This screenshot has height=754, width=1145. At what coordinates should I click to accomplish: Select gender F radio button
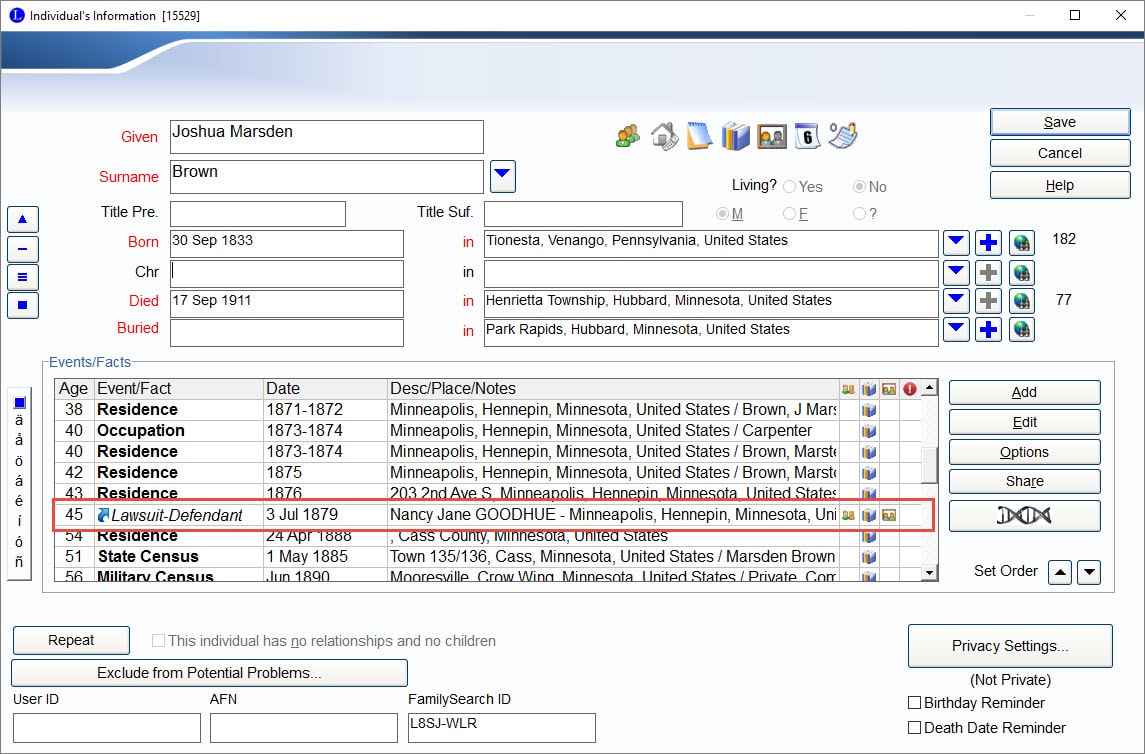tap(789, 214)
